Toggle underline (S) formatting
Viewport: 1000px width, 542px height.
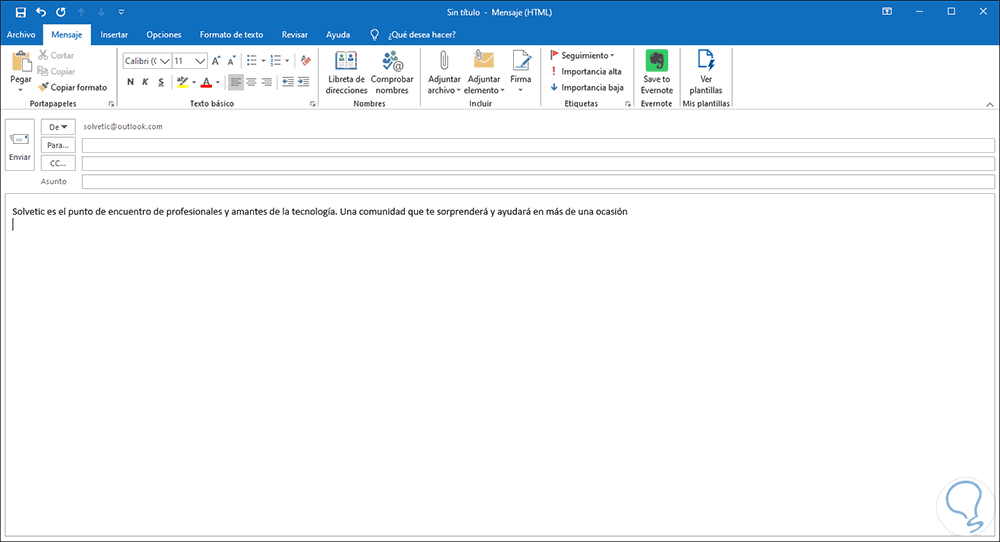[161, 82]
